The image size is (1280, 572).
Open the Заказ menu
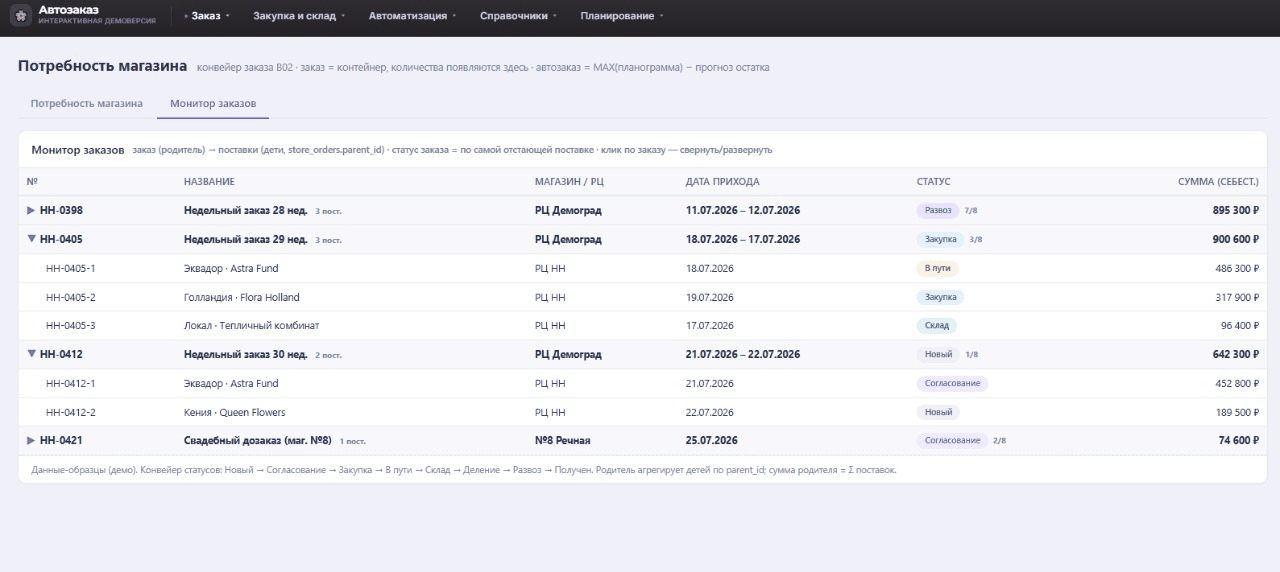click(207, 16)
